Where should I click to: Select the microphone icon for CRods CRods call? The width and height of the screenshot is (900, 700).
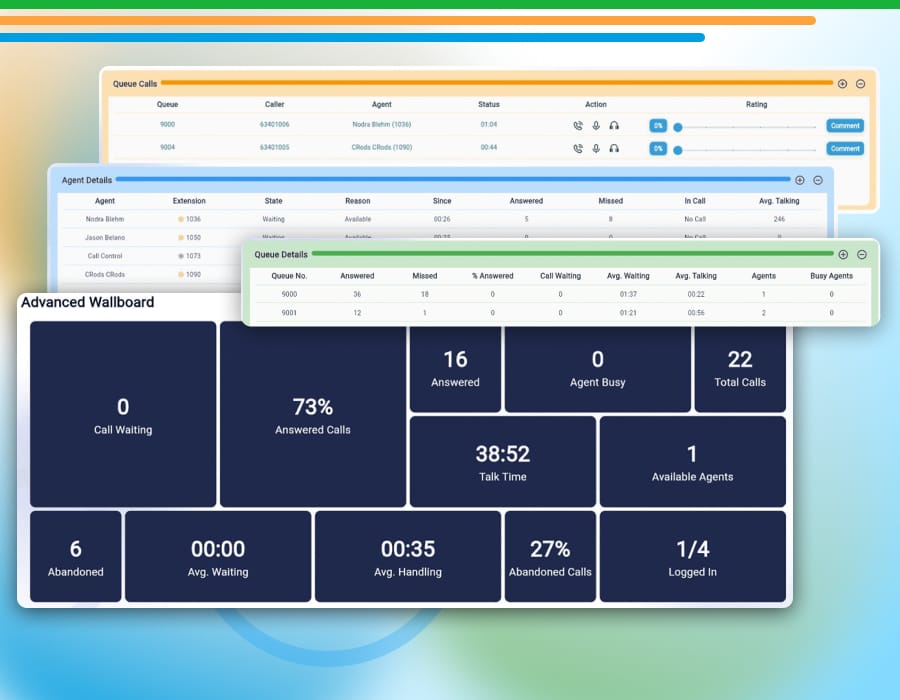click(596, 147)
